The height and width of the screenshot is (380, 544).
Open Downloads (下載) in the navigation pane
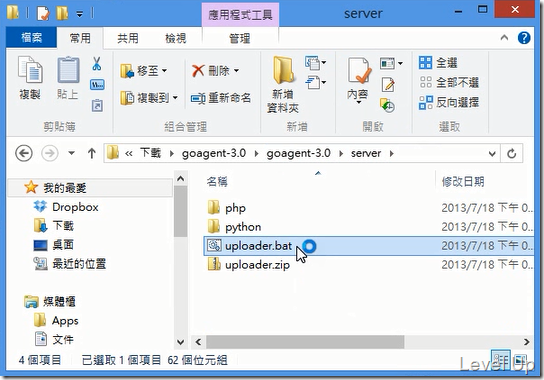point(63,226)
